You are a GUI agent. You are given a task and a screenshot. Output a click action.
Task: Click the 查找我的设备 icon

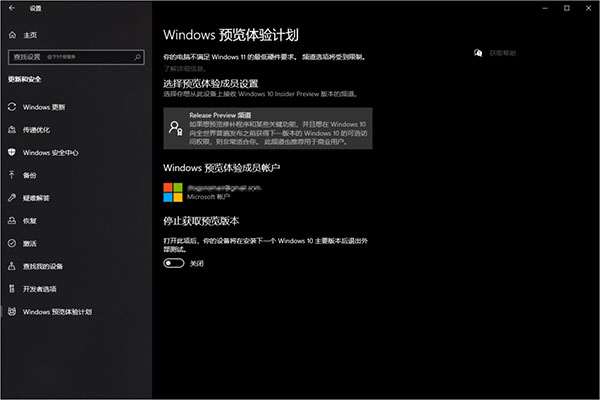pos(12,266)
